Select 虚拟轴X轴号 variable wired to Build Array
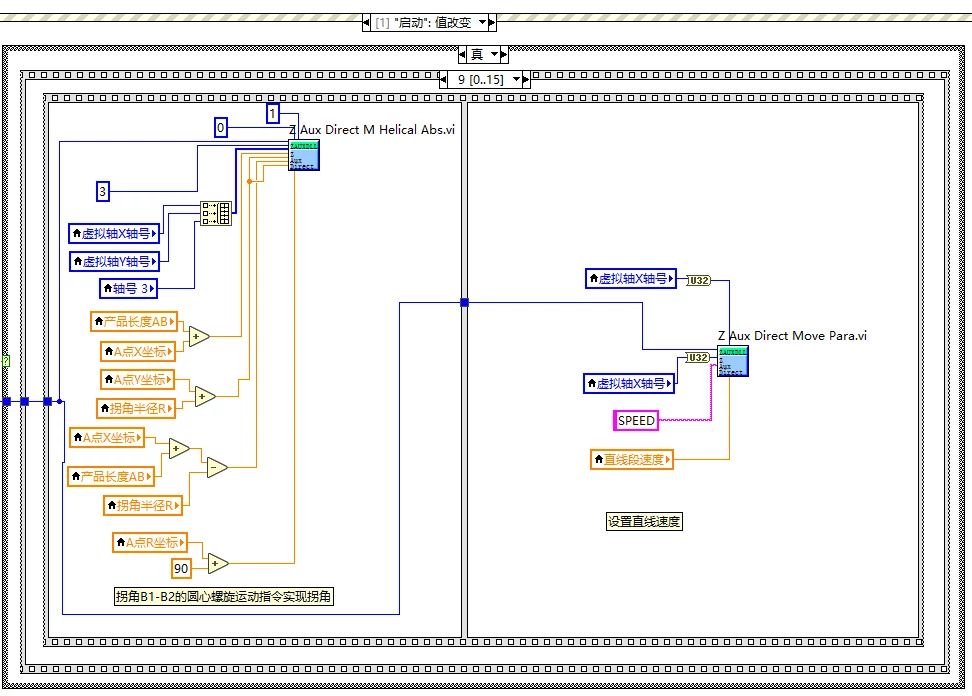 114,234
